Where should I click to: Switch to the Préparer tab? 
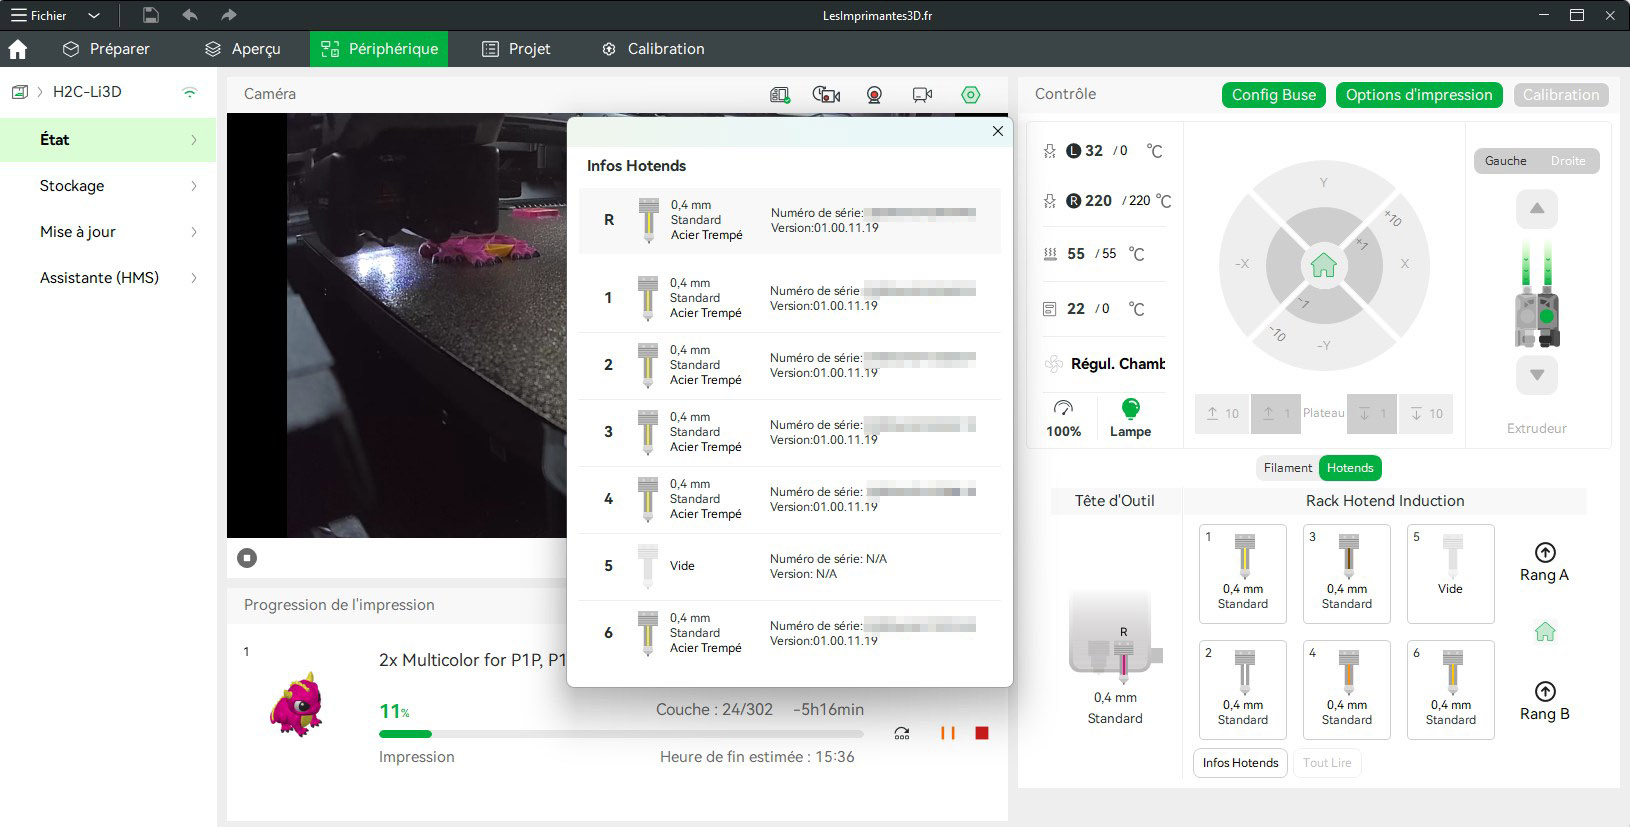(x=105, y=49)
